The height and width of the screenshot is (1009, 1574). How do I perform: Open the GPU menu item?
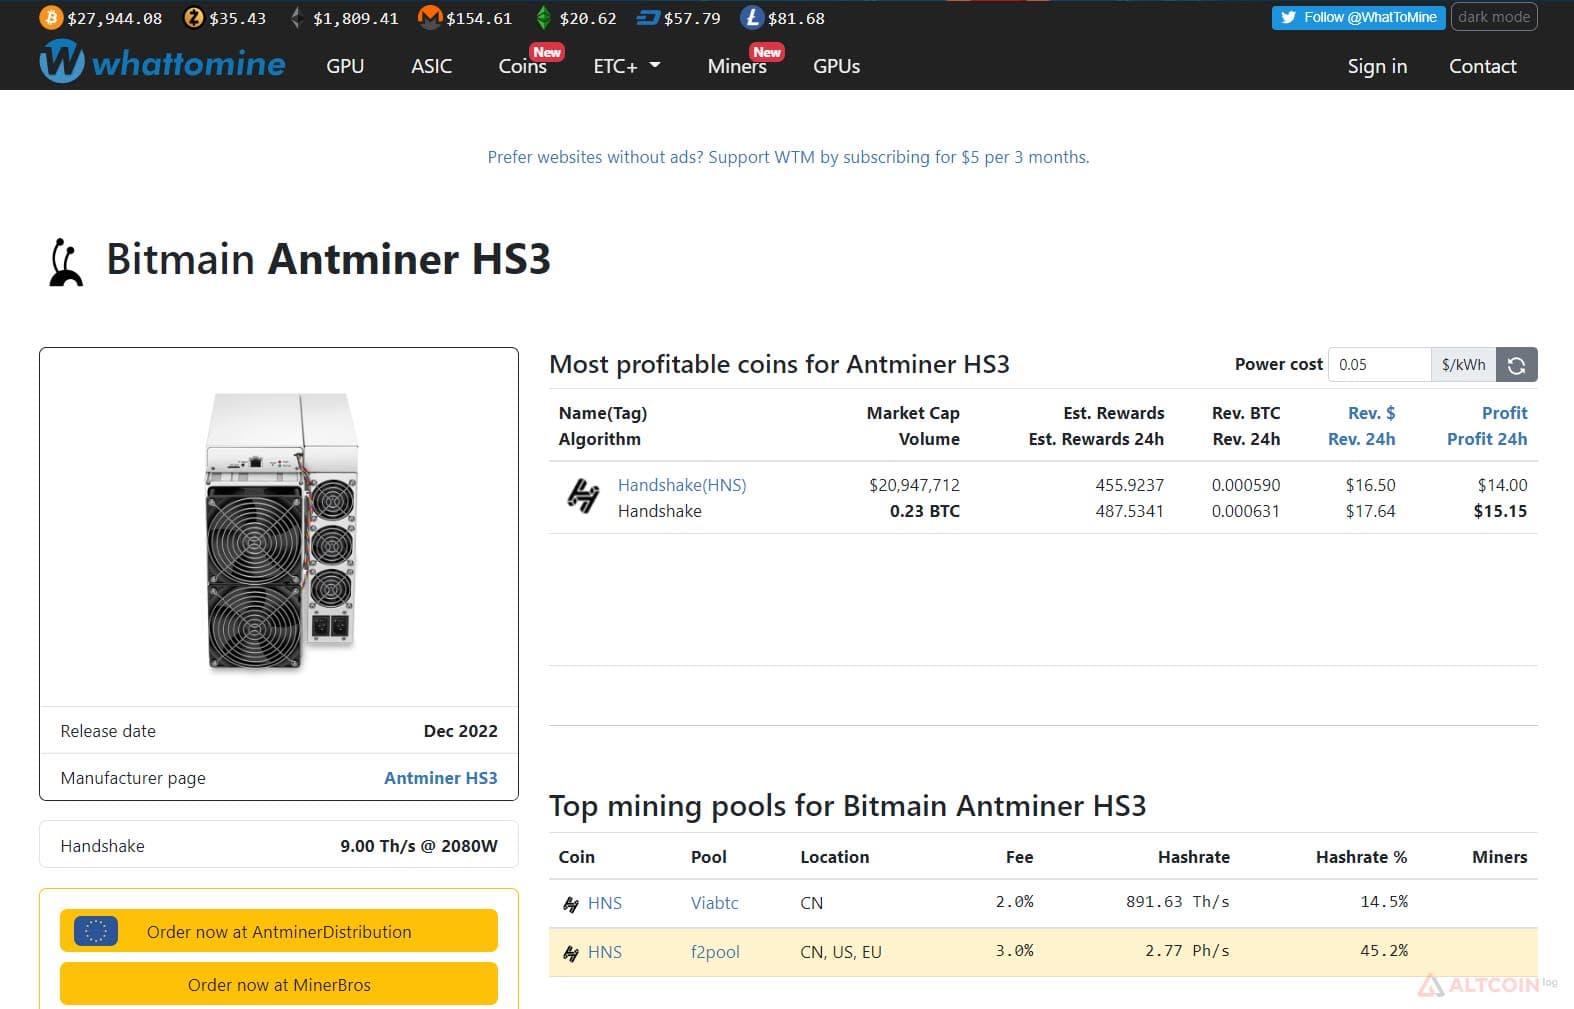tap(345, 66)
